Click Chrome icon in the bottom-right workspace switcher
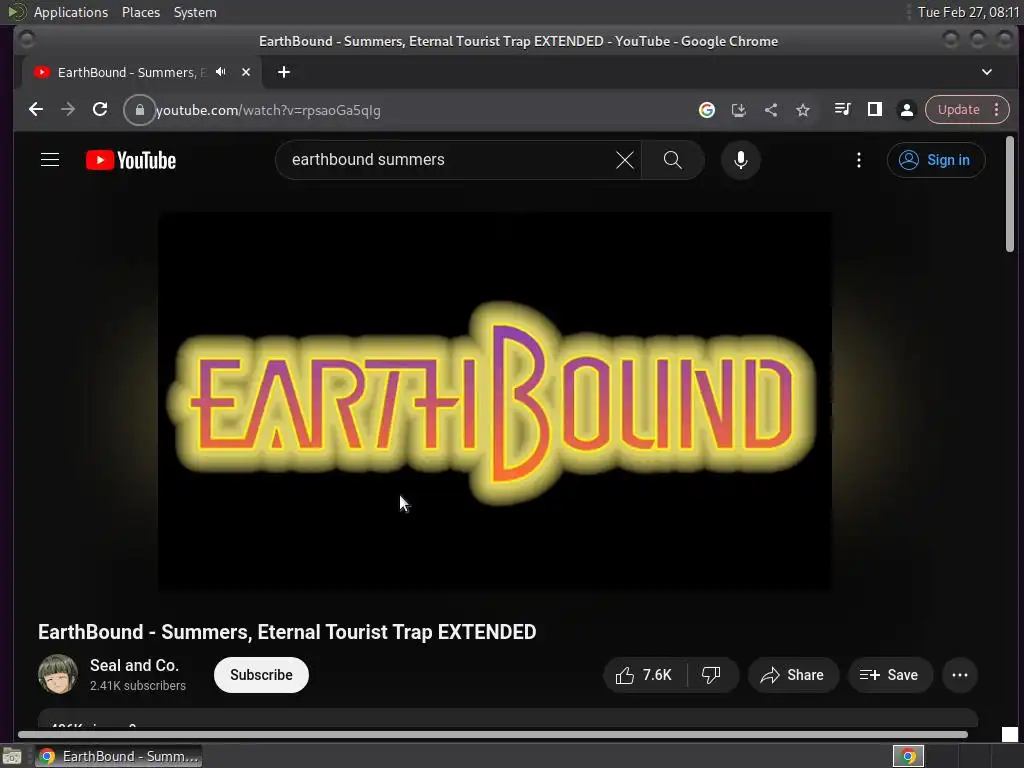1024x768 pixels. tap(908, 756)
